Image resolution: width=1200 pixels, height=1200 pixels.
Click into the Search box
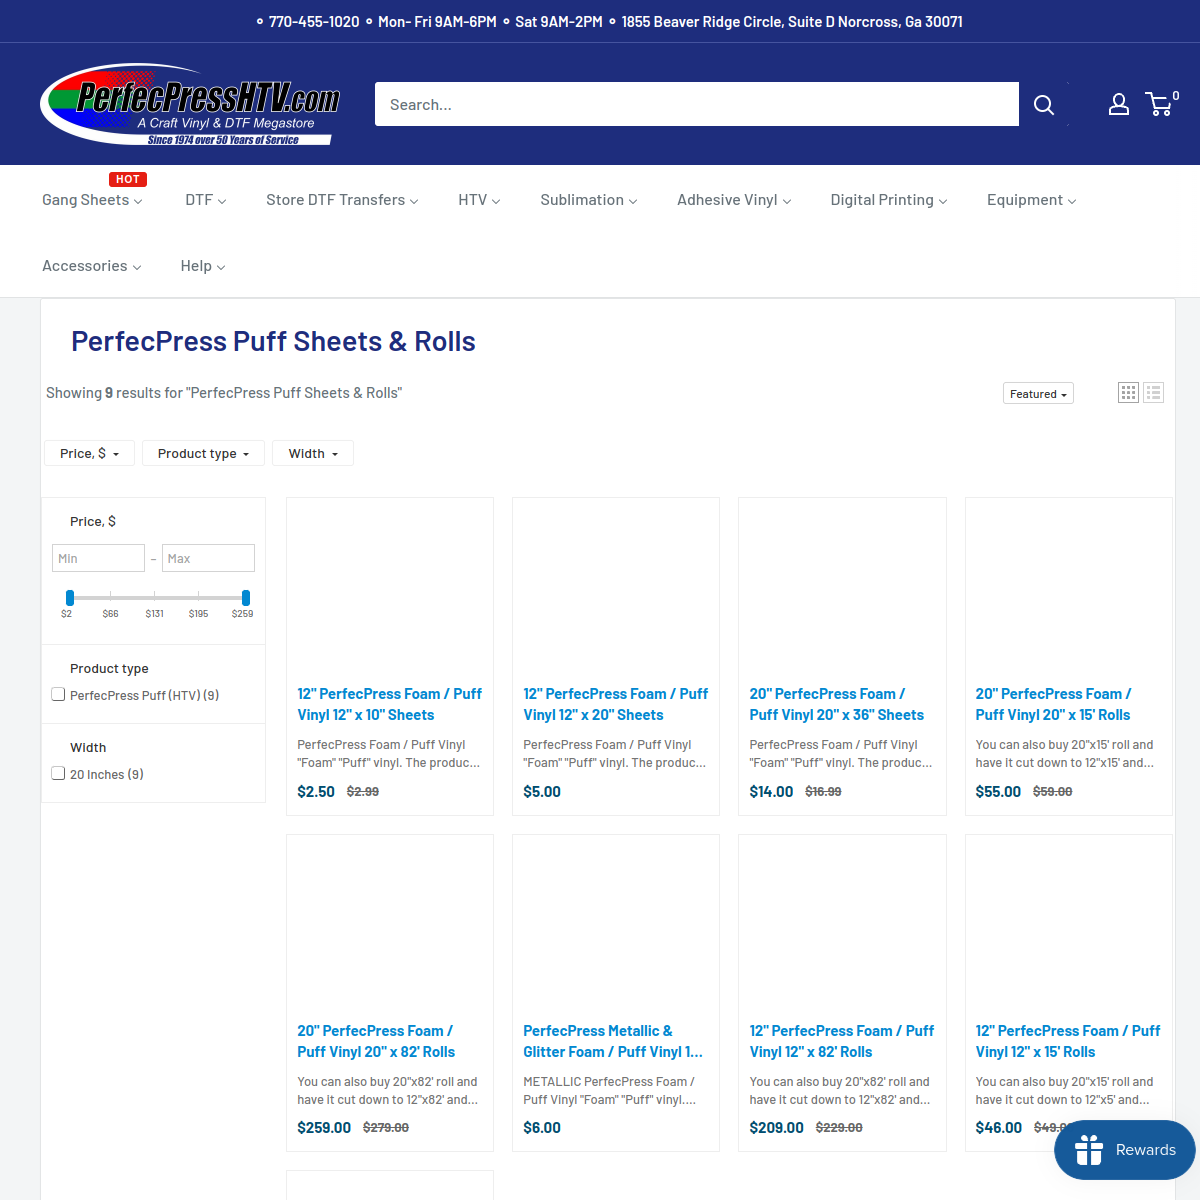pyautogui.click(x=697, y=104)
